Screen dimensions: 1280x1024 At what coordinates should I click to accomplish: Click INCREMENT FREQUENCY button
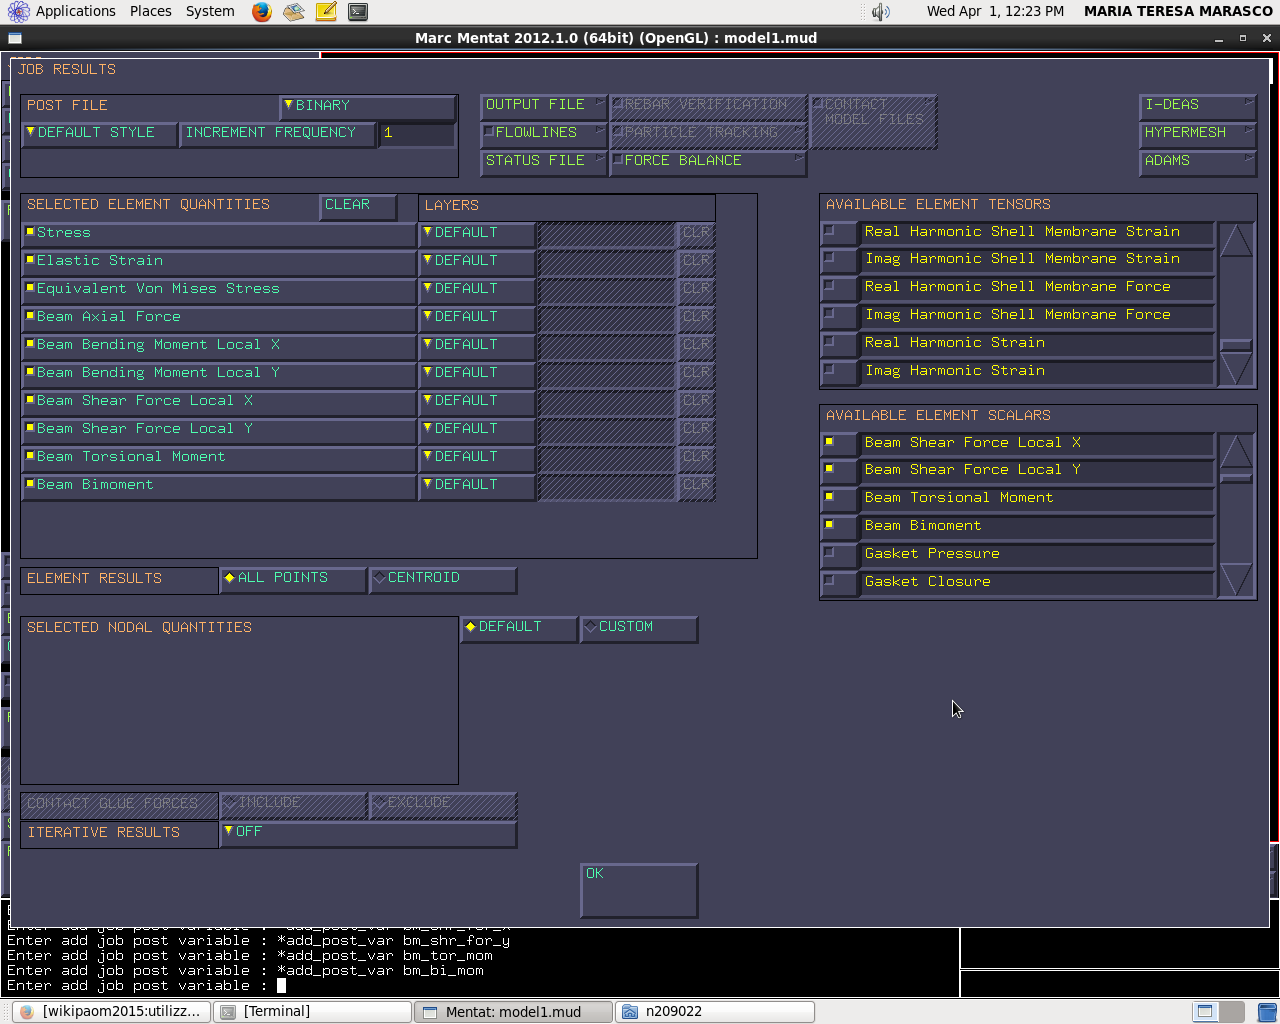pyautogui.click(x=277, y=134)
